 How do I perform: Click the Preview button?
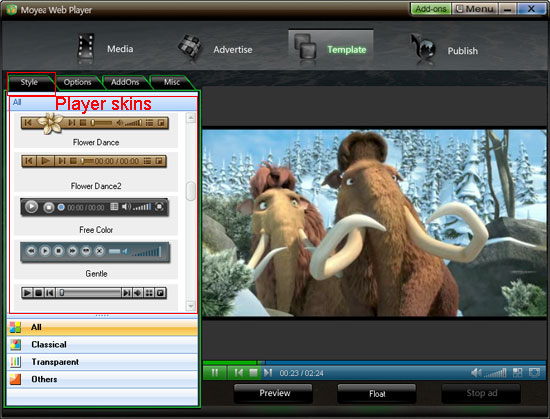tap(275, 393)
